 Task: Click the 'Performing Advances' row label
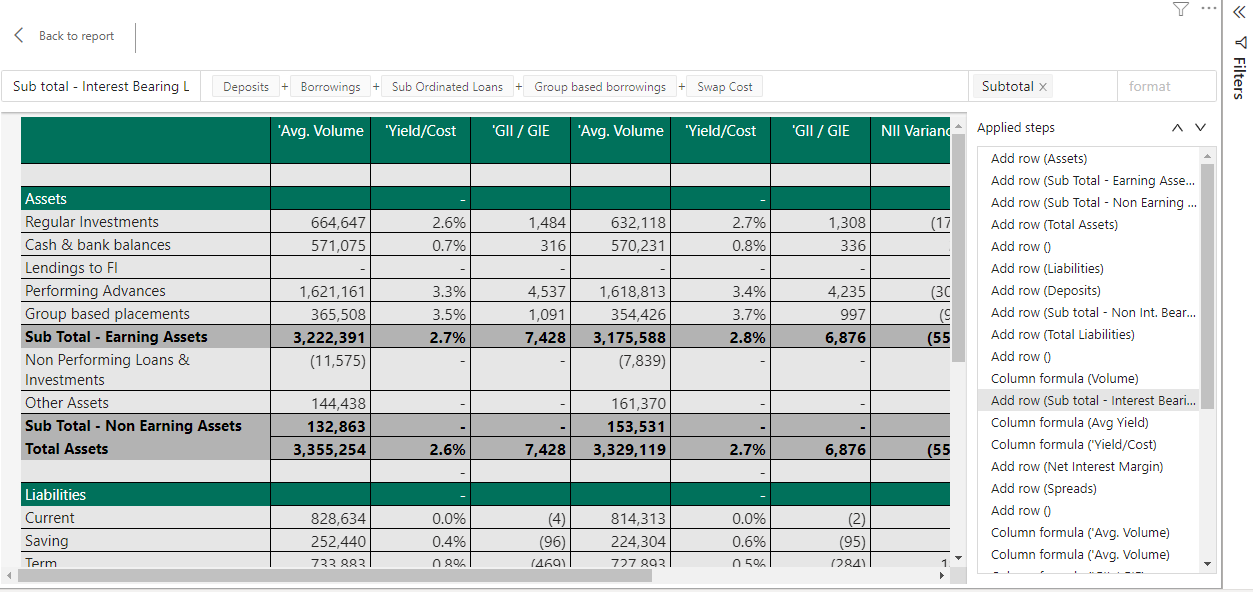[95, 291]
